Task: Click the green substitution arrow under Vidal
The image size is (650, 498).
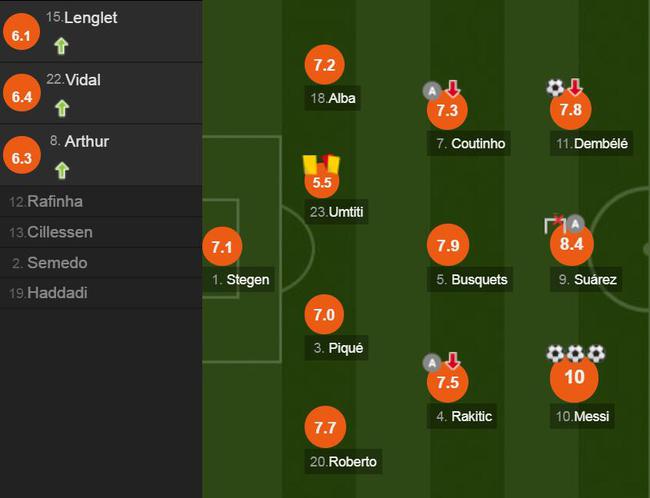Action: point(61,107)
